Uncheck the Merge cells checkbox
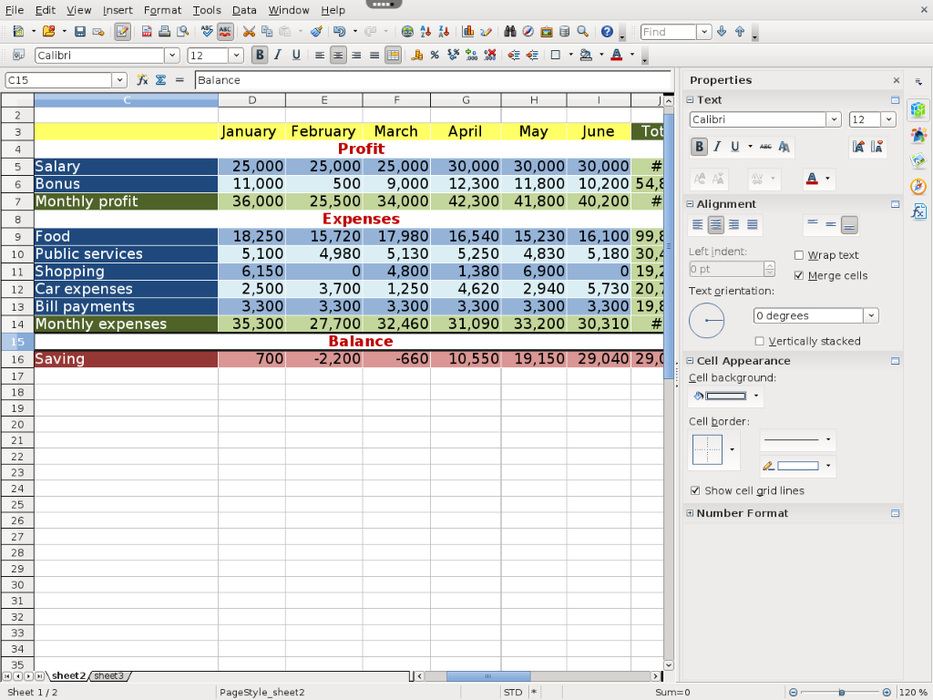The height and width of the screenshot is (700, 933). click(x=799, y=276)
